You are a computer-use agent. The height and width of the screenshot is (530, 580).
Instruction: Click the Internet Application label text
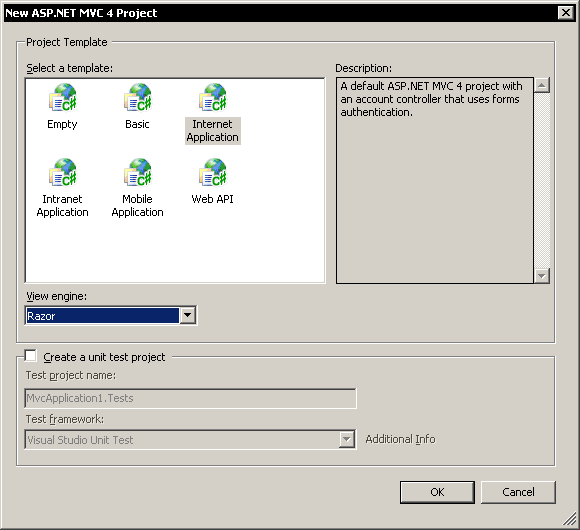[x=213, y=131]
